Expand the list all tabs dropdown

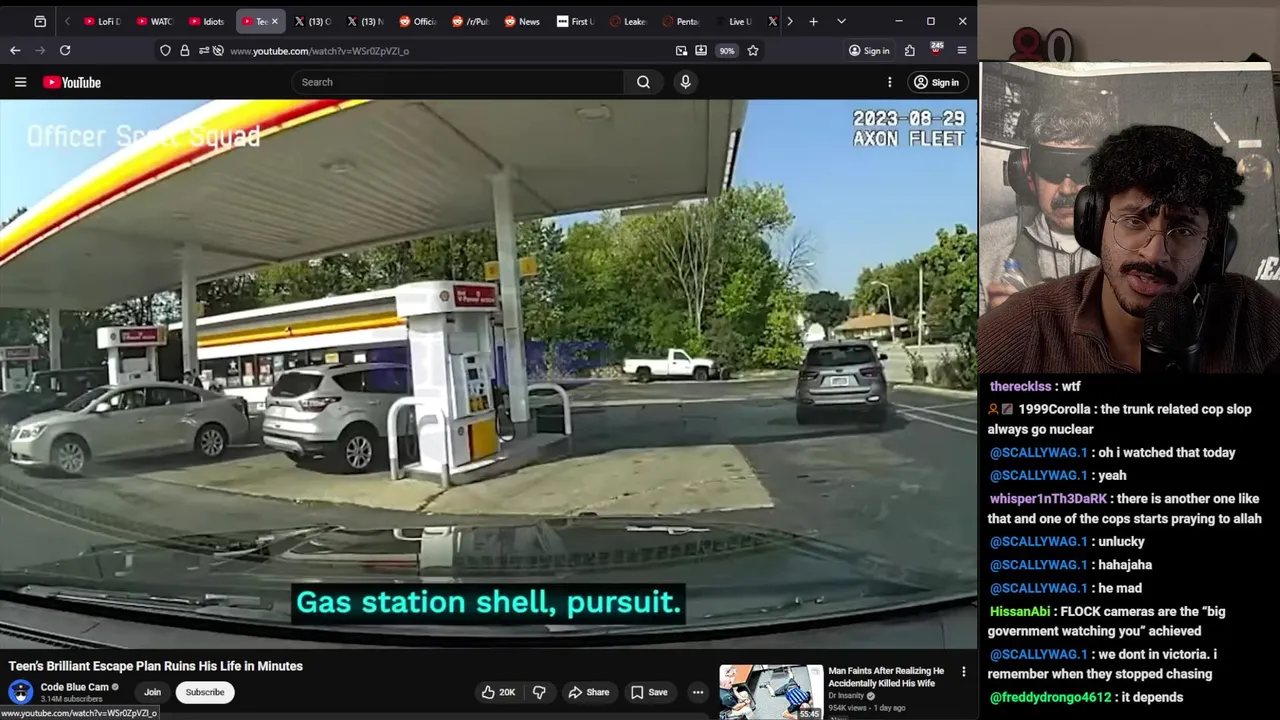pos(841,21)
